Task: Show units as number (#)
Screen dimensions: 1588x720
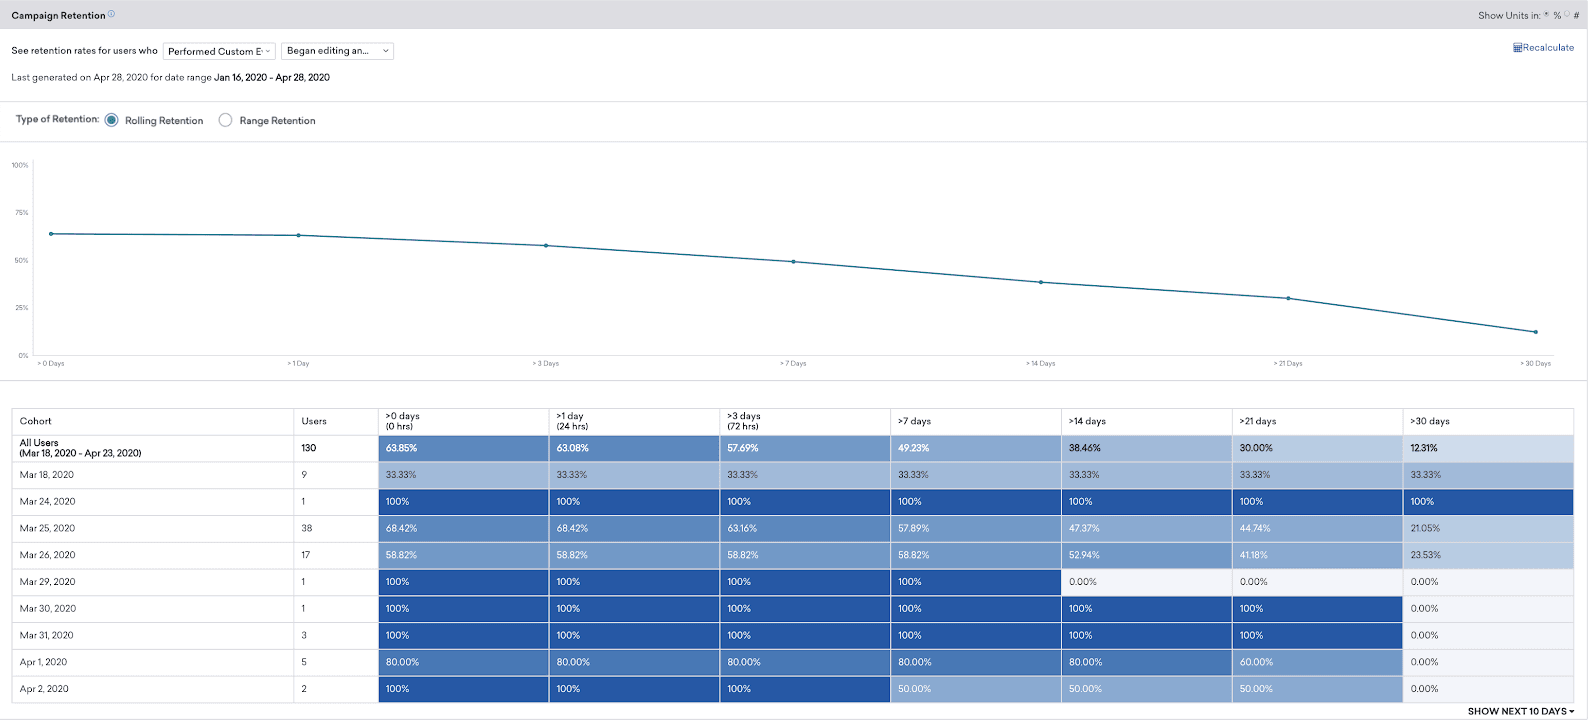Action: click(x=1567, y=15)
